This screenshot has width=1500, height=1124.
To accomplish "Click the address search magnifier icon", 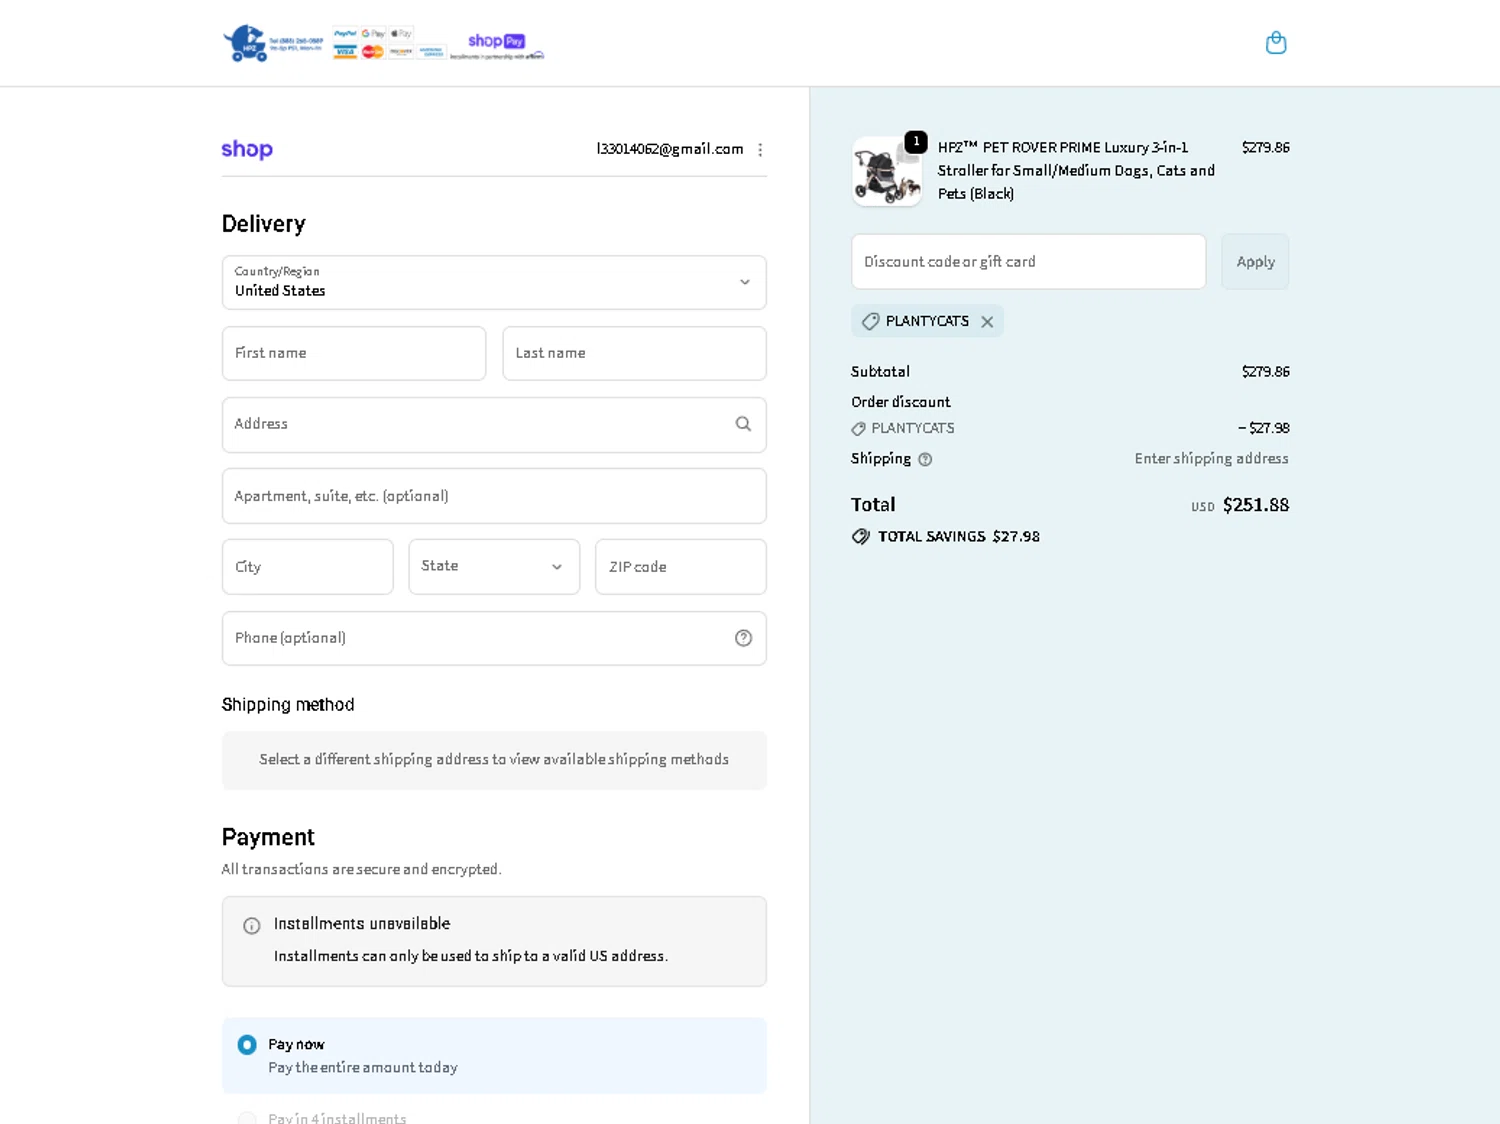I will coord(743,424).
